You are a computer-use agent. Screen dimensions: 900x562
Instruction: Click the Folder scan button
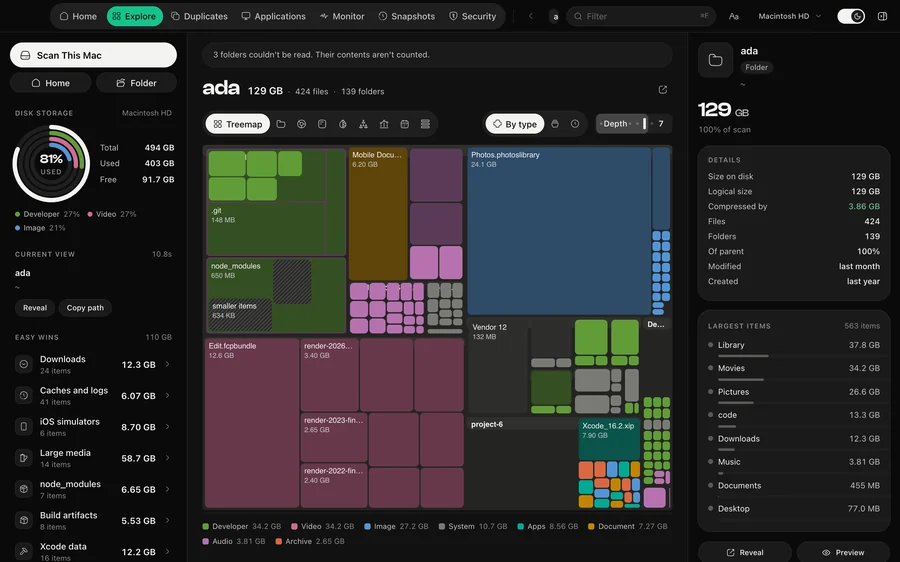[136, 83]
